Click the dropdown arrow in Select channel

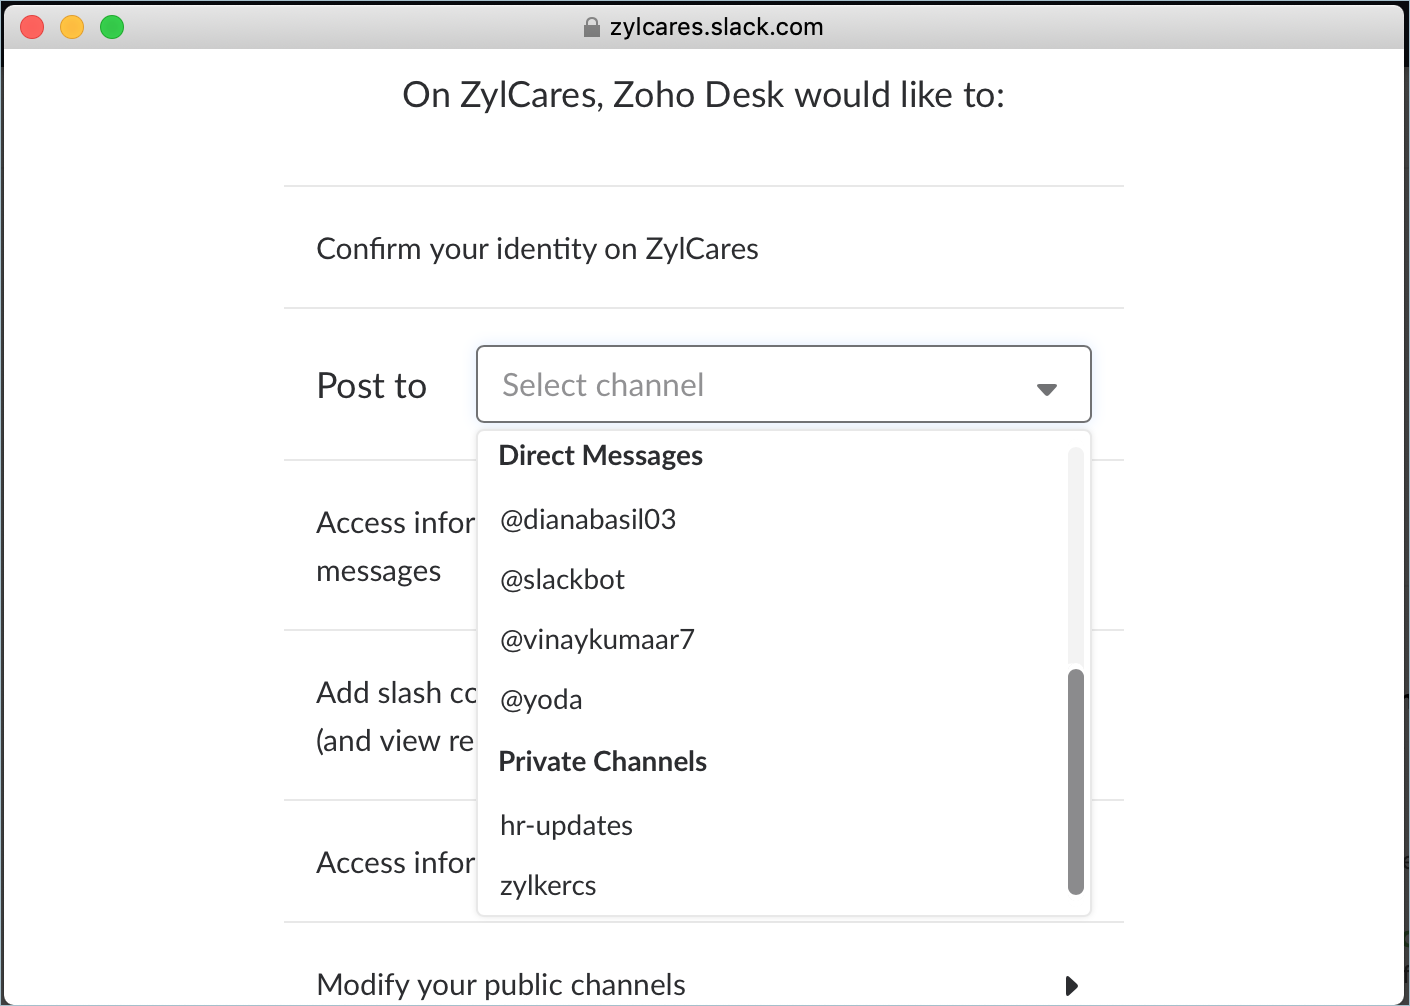click(x=1046, y=388)
